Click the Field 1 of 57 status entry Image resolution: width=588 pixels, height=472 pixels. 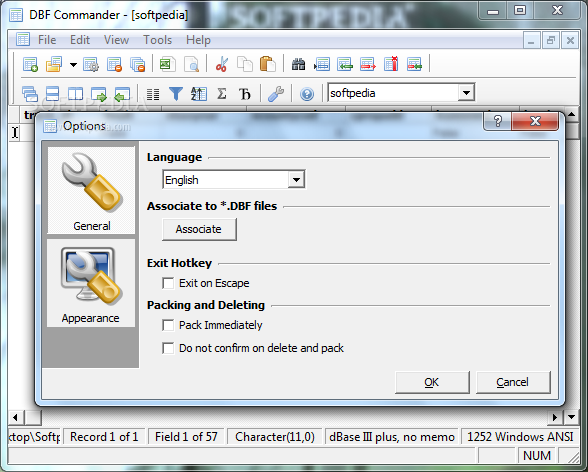[x=186, y=437]
